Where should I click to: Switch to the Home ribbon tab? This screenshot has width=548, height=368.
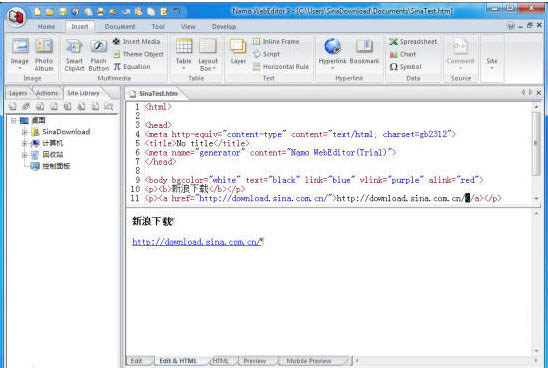pyautogui.click(x=46, y=26)
